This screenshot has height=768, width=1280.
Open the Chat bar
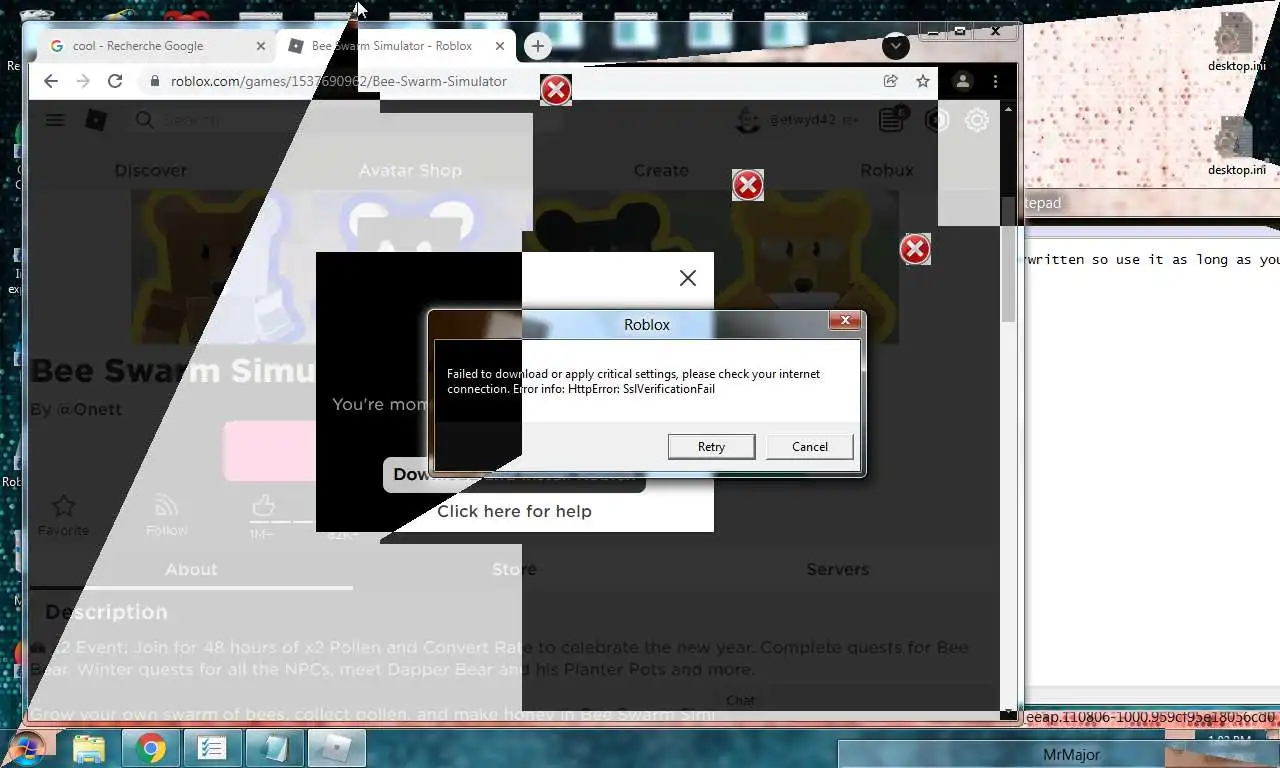click(x=741, y=700)
